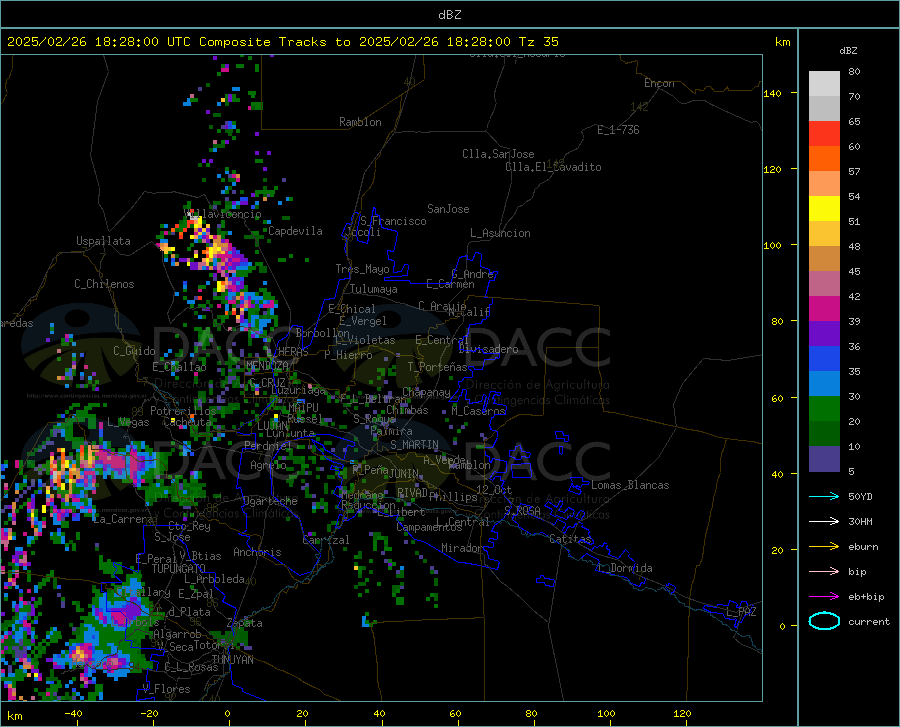Image resolution: width=900 pixels, height=727 pixels.
Task: Click the yellow-pink storm cell west of L_Vegas
Action: pos(72,468)
